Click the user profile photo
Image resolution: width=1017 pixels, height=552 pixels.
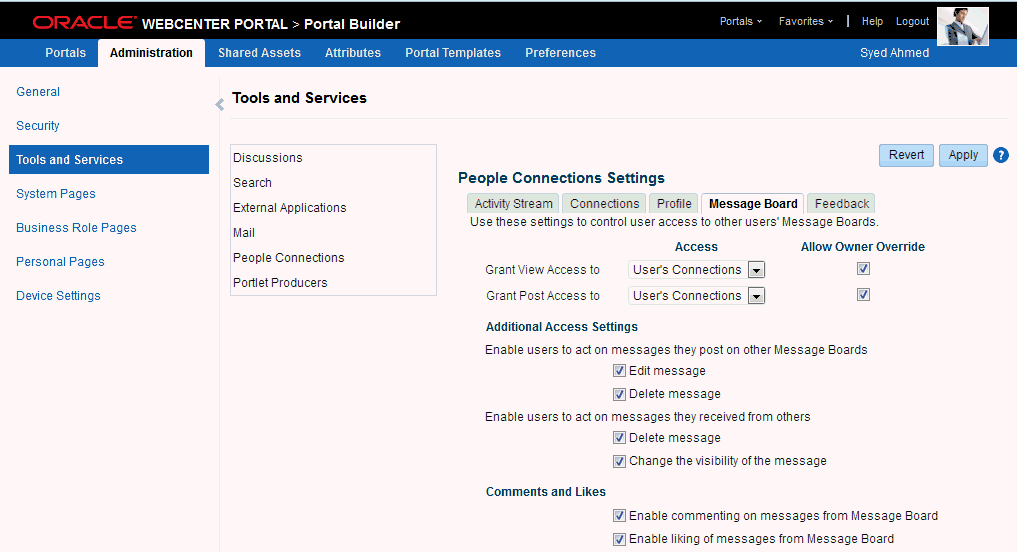tap(963, 27)
